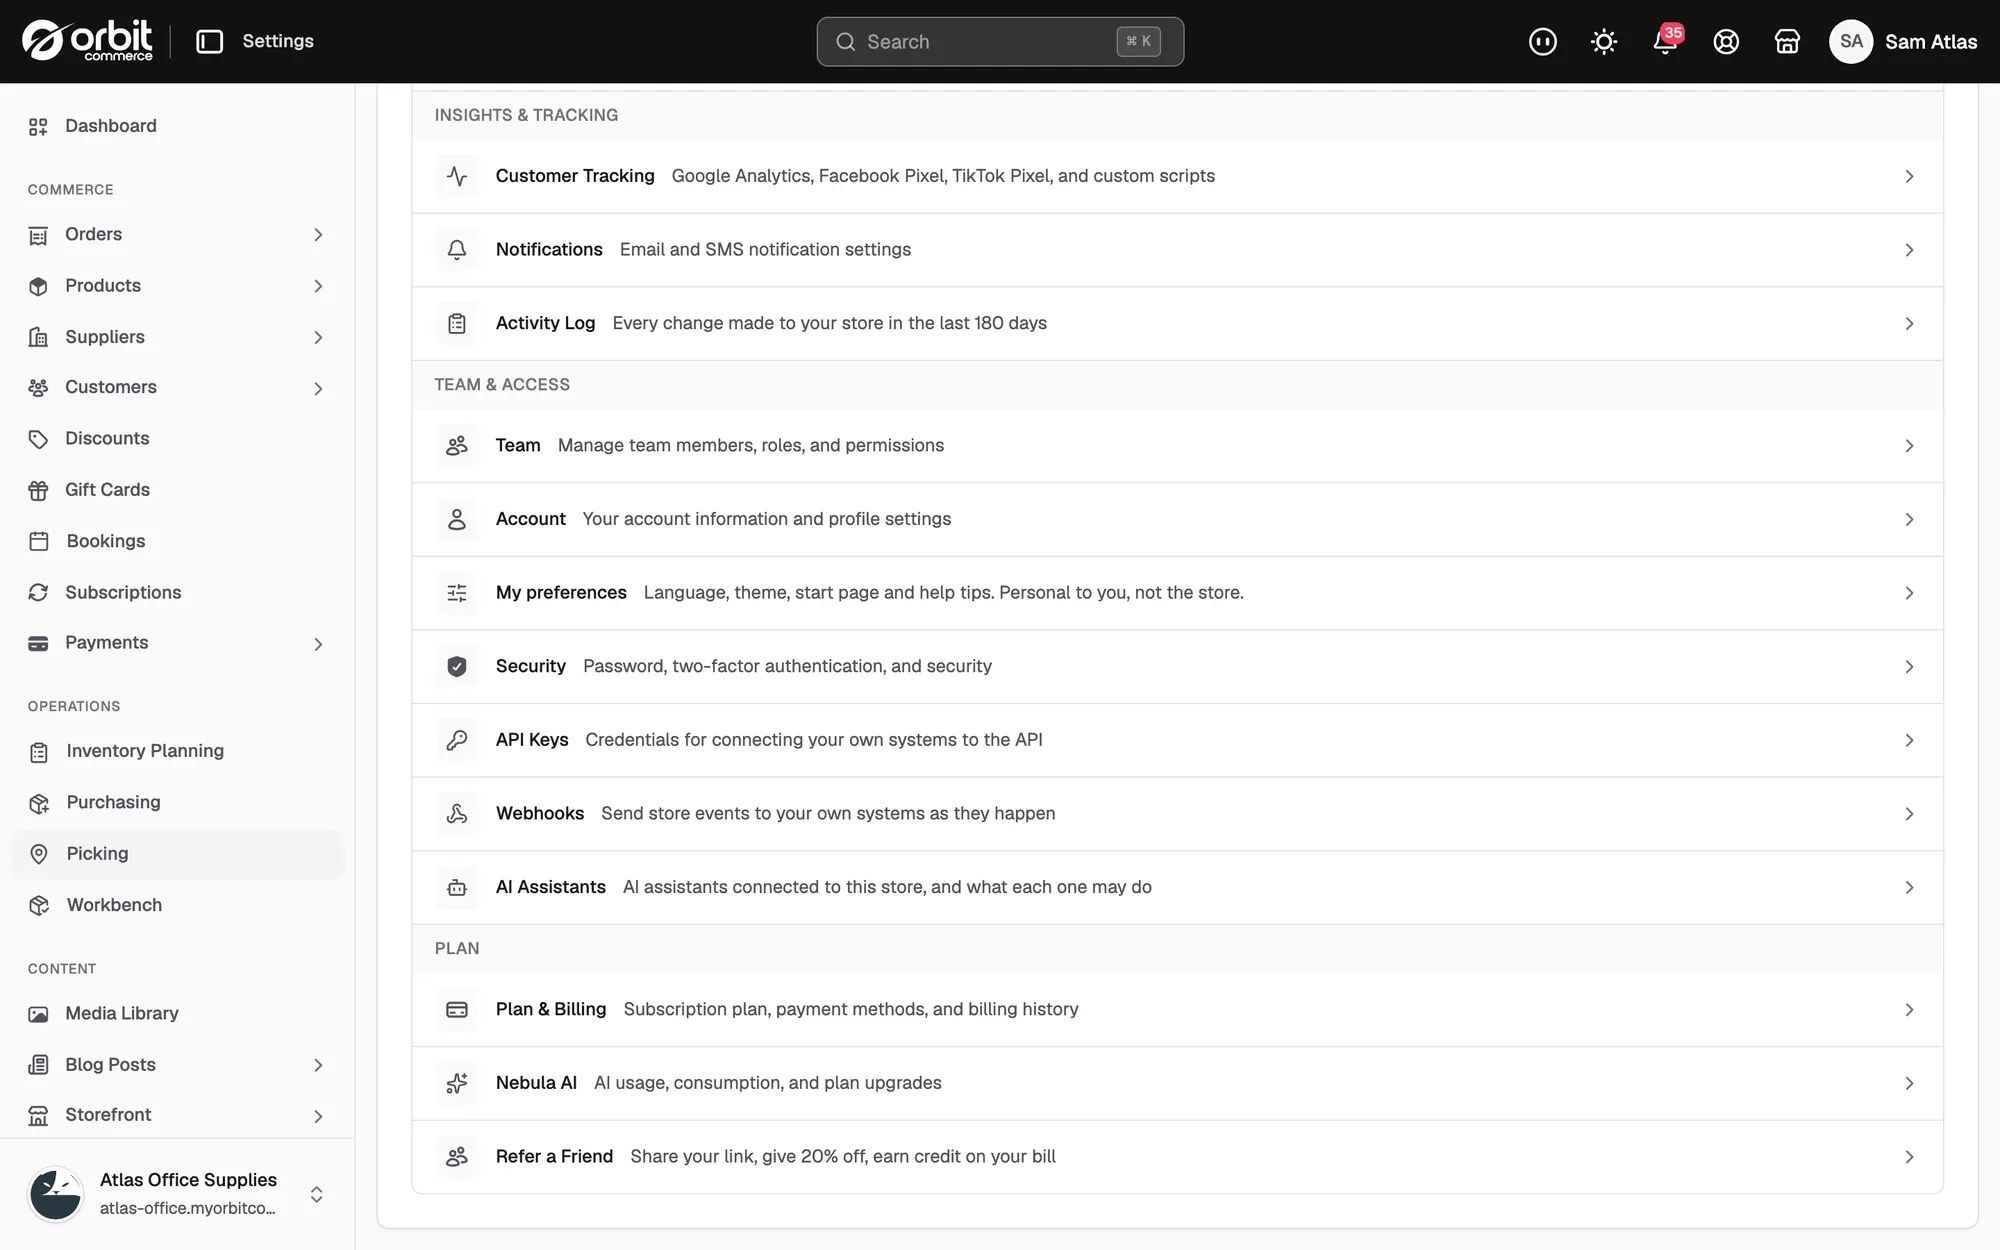Switch theme with the sun icon
This screenshot has width=2000, height=1250.
(x=1604, y=41)
